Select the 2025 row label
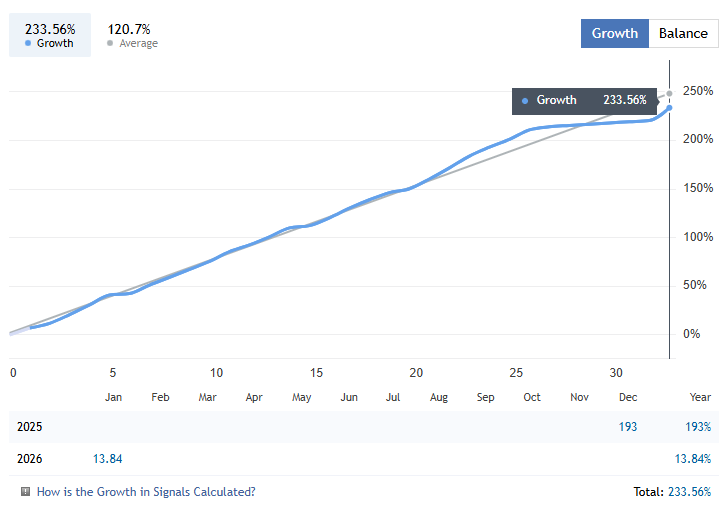Viewport: 728px width, 510px height. [30, 427]
